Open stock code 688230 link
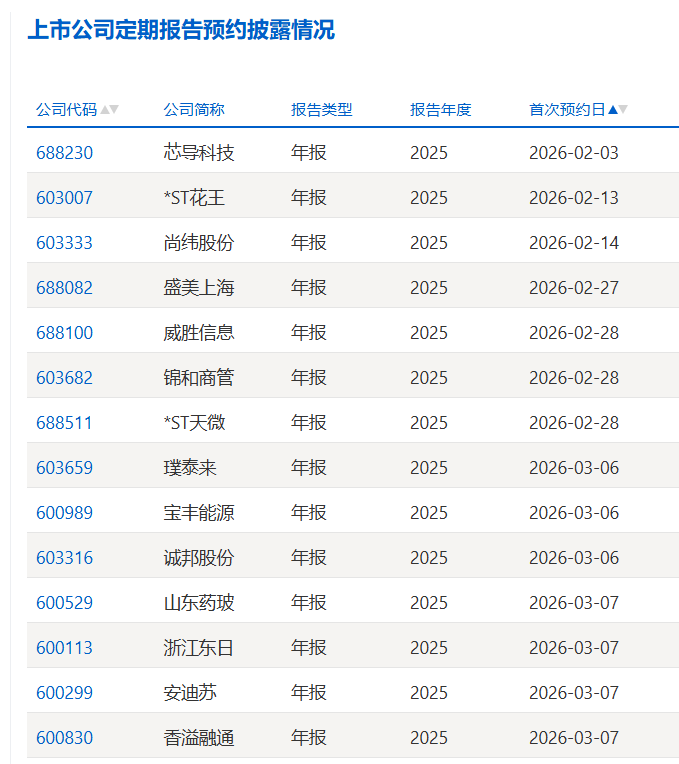 click(x=64, y=153)
